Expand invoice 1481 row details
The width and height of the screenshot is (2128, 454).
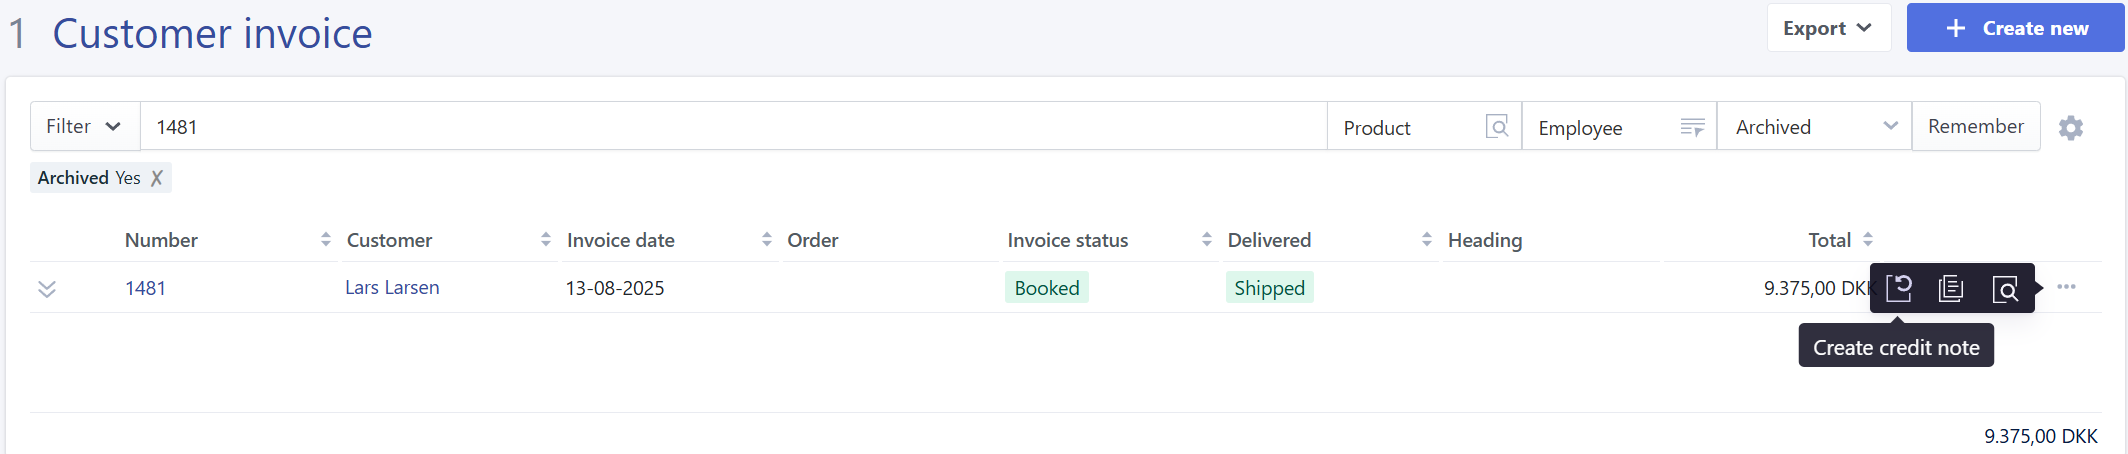coord(47,289)
